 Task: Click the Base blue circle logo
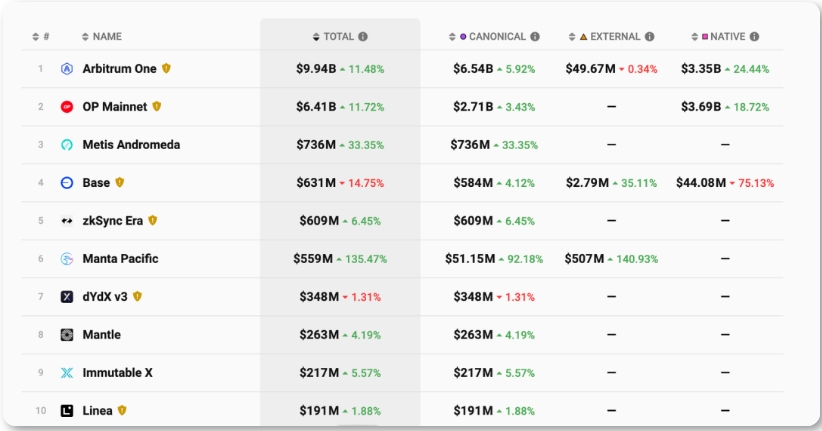(67, 183)
